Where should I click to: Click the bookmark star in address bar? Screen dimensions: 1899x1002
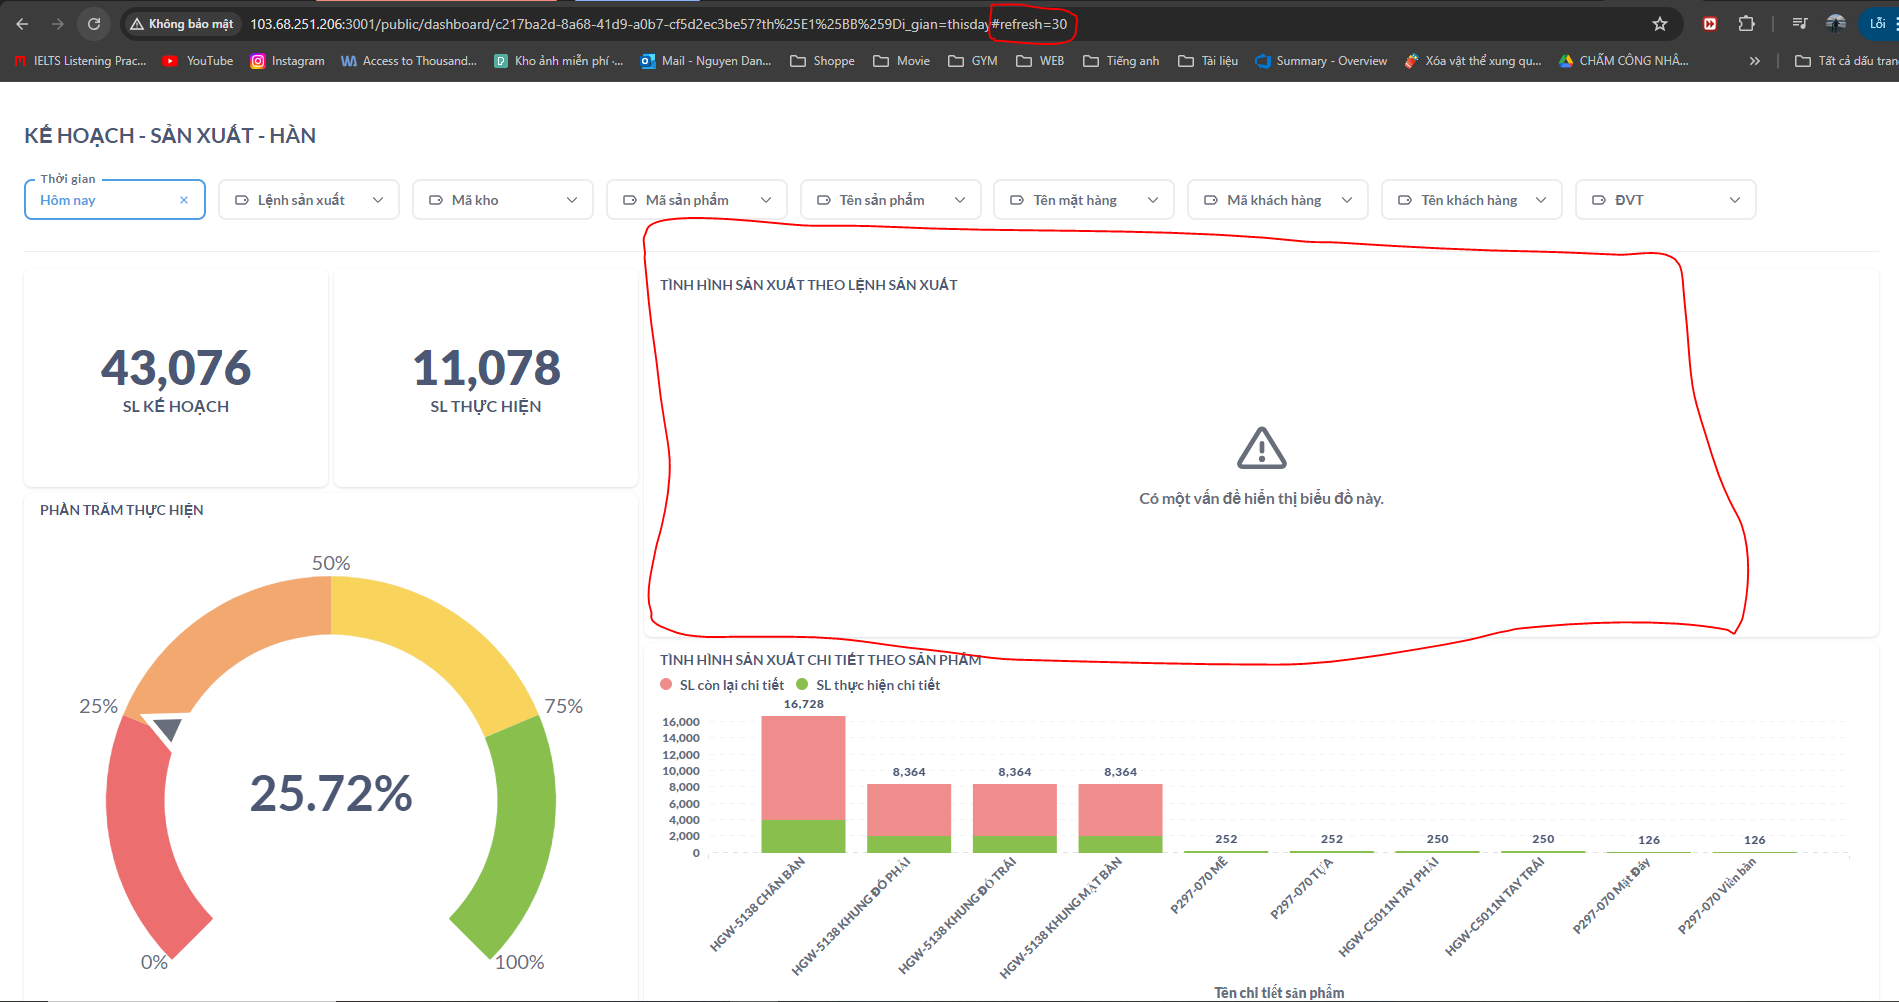pyautogui.click(x=1658, y=23)
